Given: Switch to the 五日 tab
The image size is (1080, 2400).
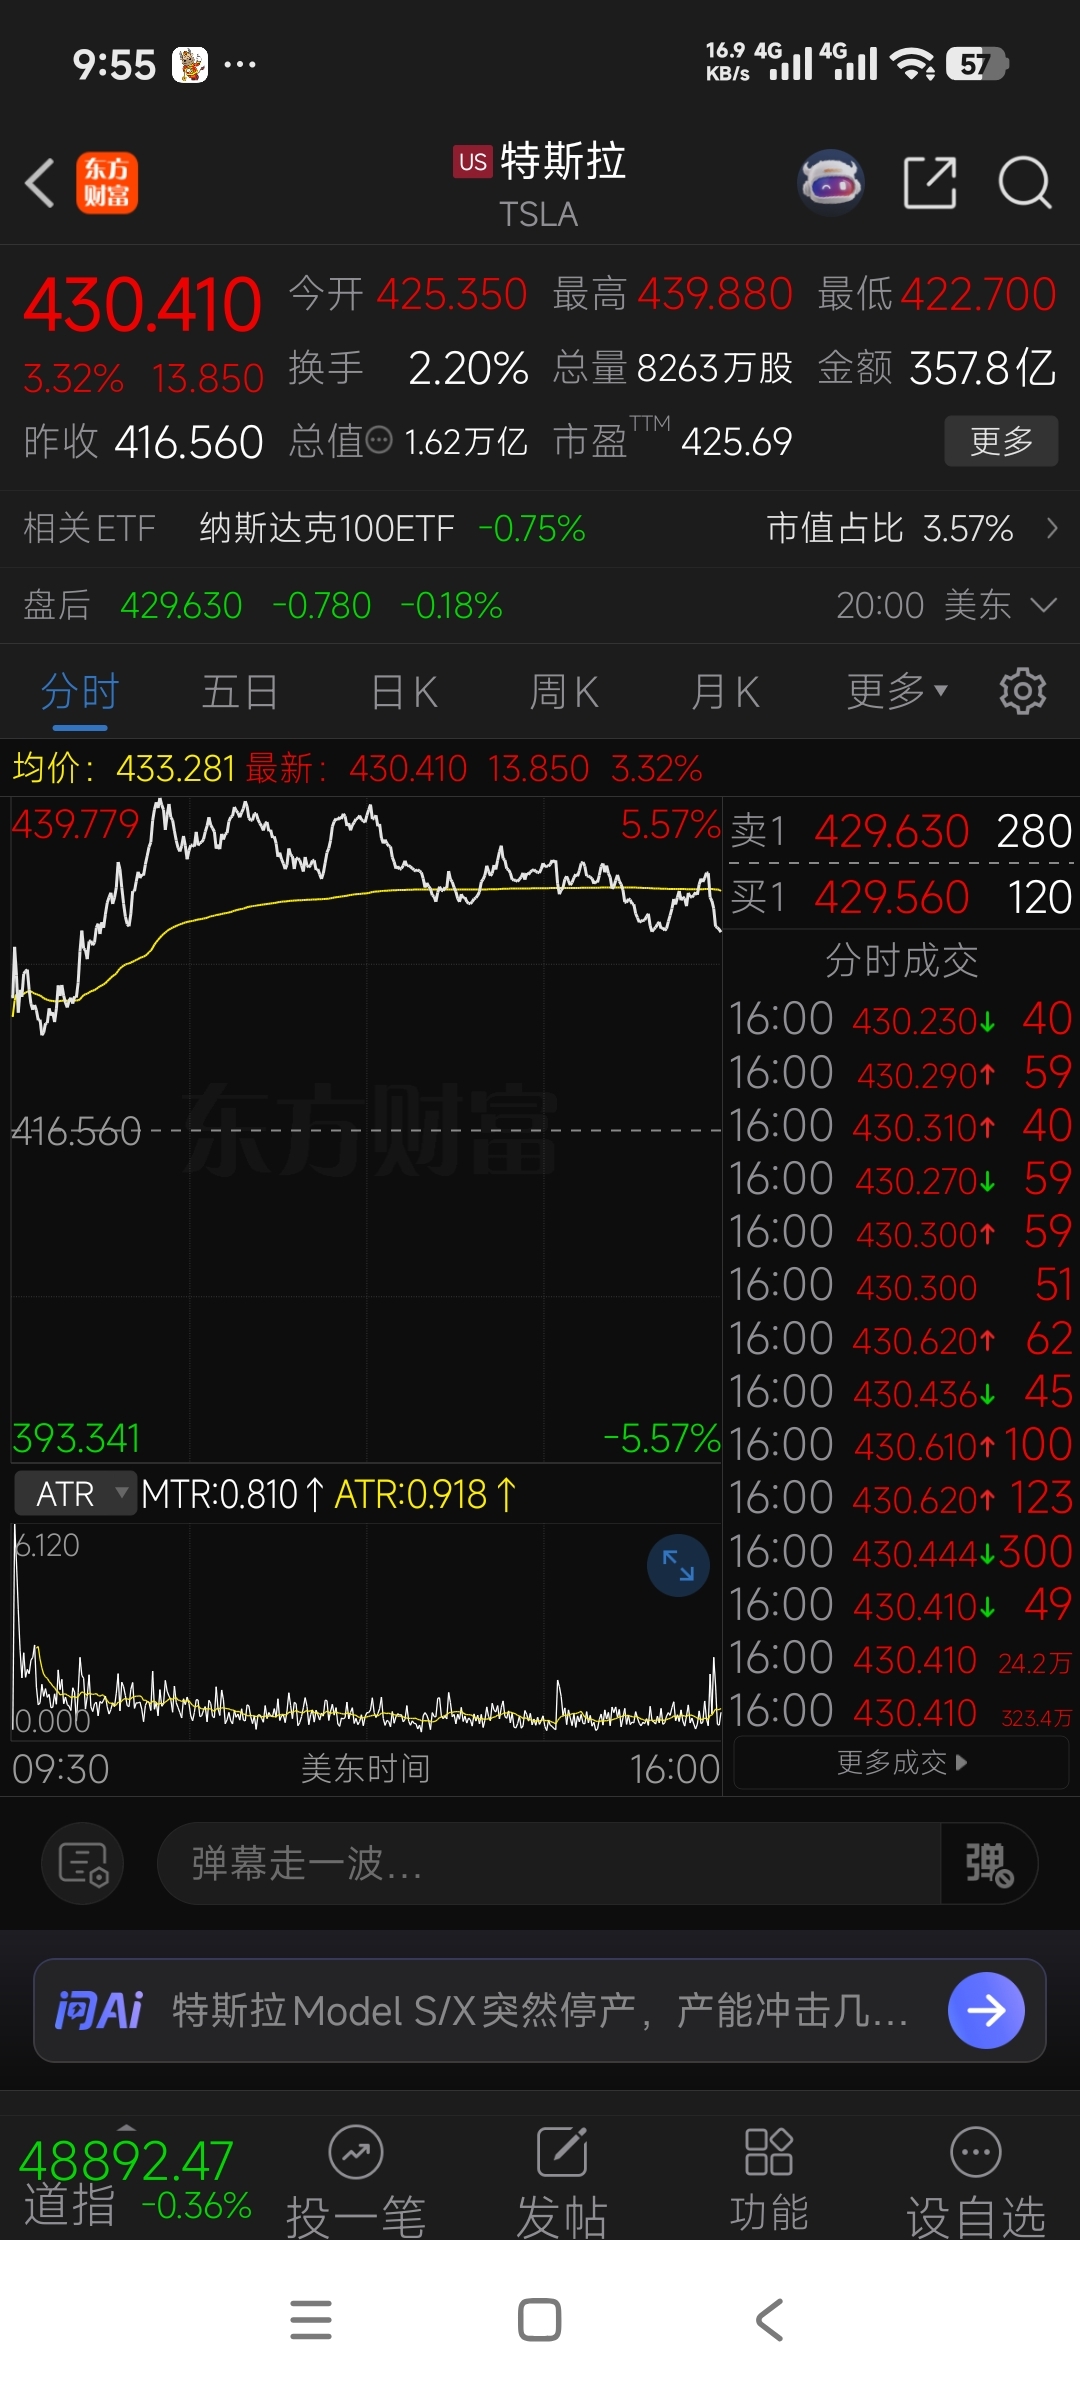Looking at the screenshot, I should click(240, 691).
